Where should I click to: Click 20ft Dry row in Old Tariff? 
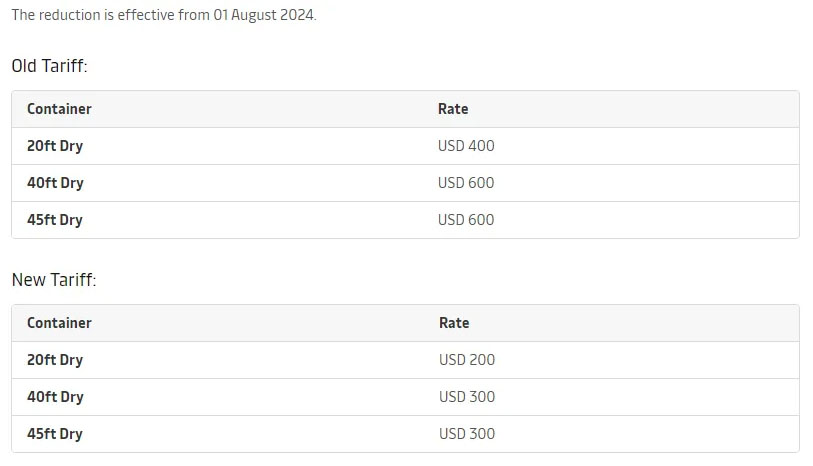tap(405, 146)
